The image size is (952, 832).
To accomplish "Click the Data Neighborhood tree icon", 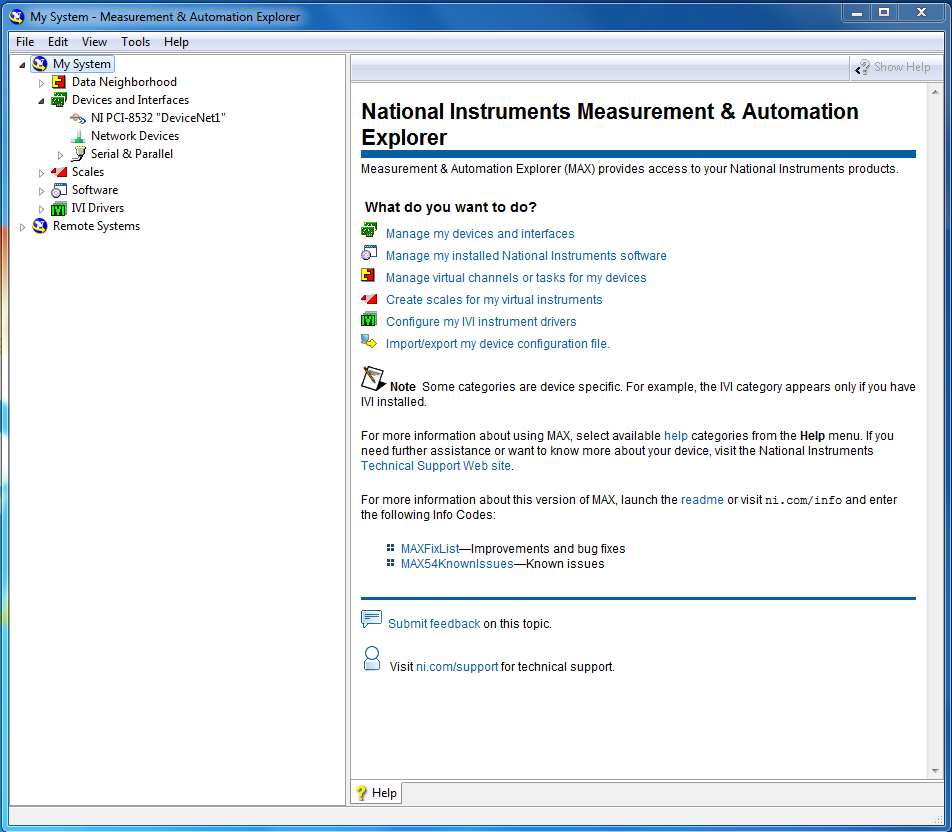I will click(x=59, y=82).
